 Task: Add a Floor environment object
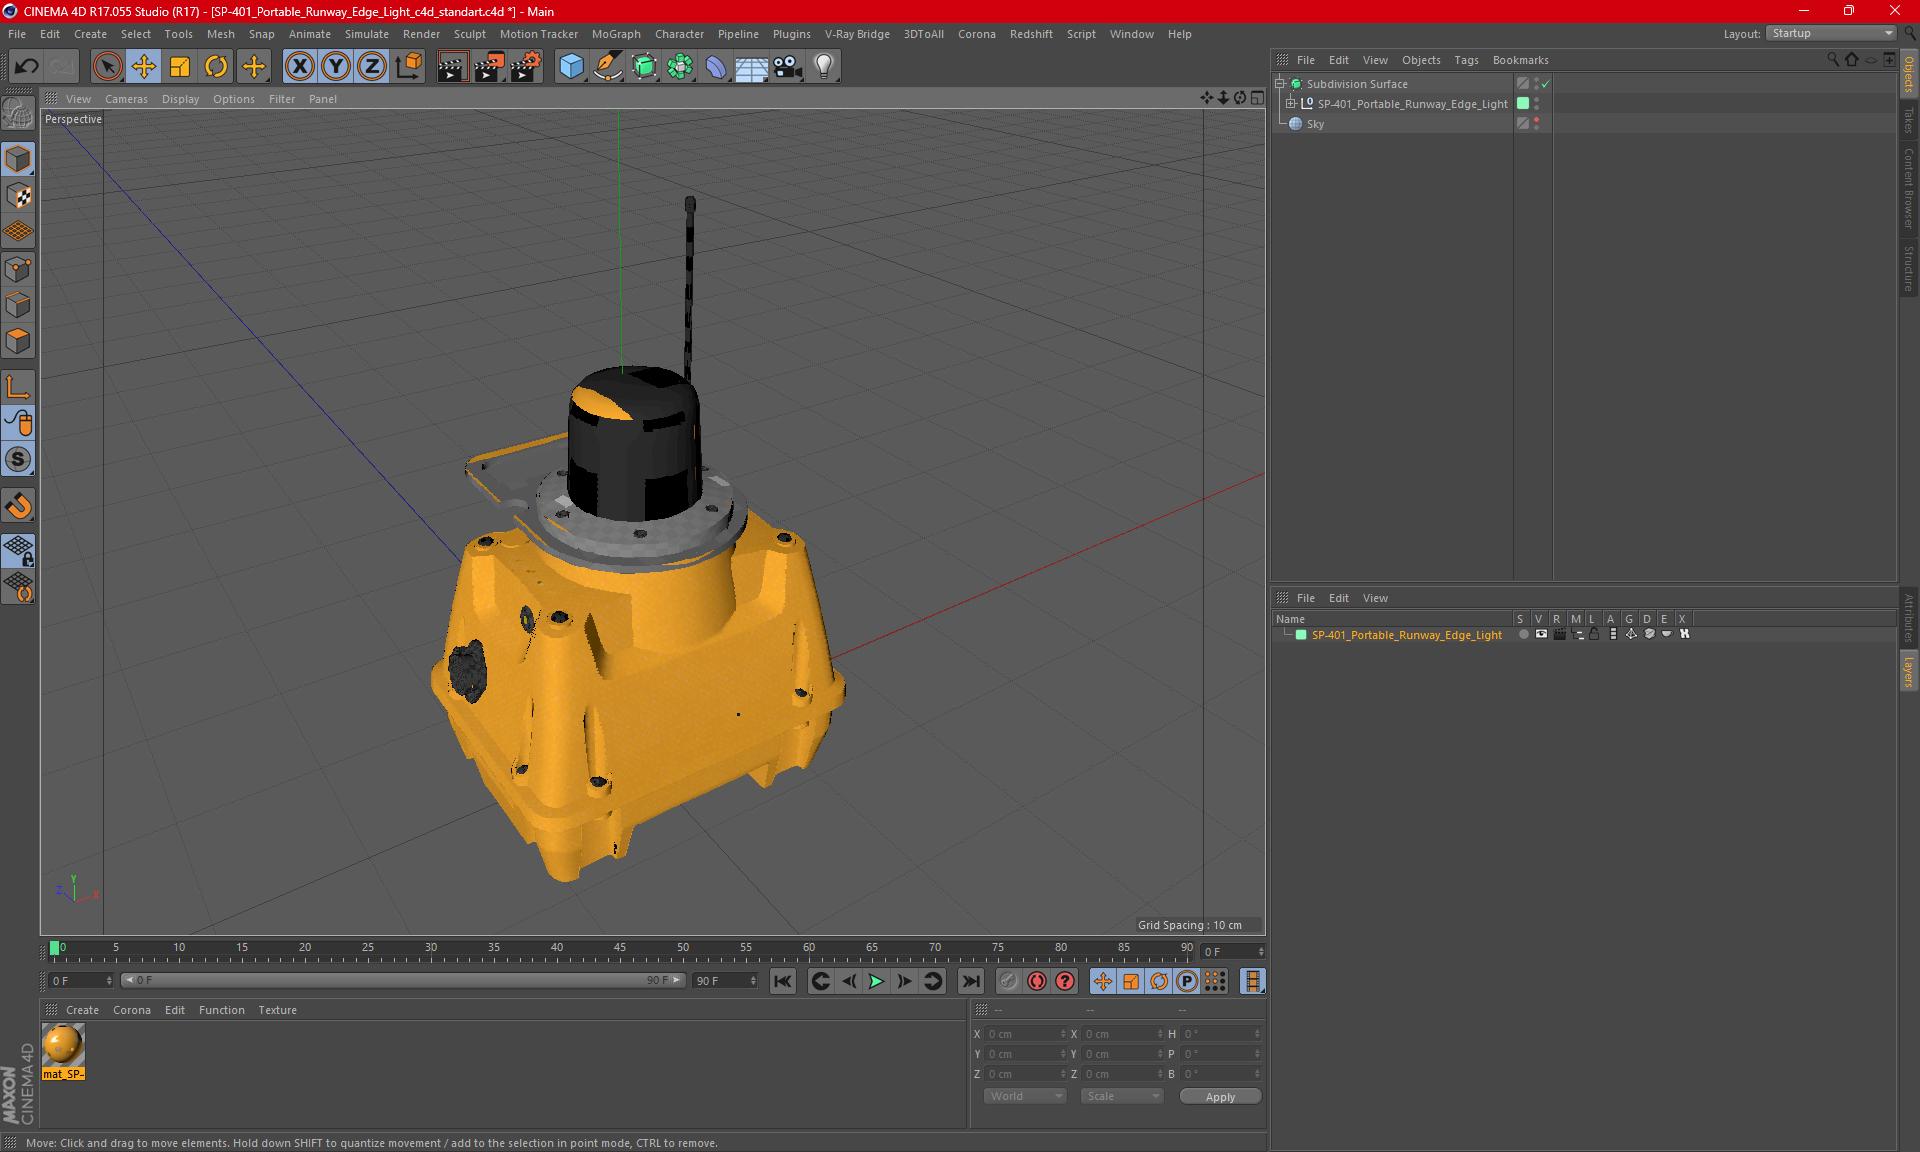point(752,67)
